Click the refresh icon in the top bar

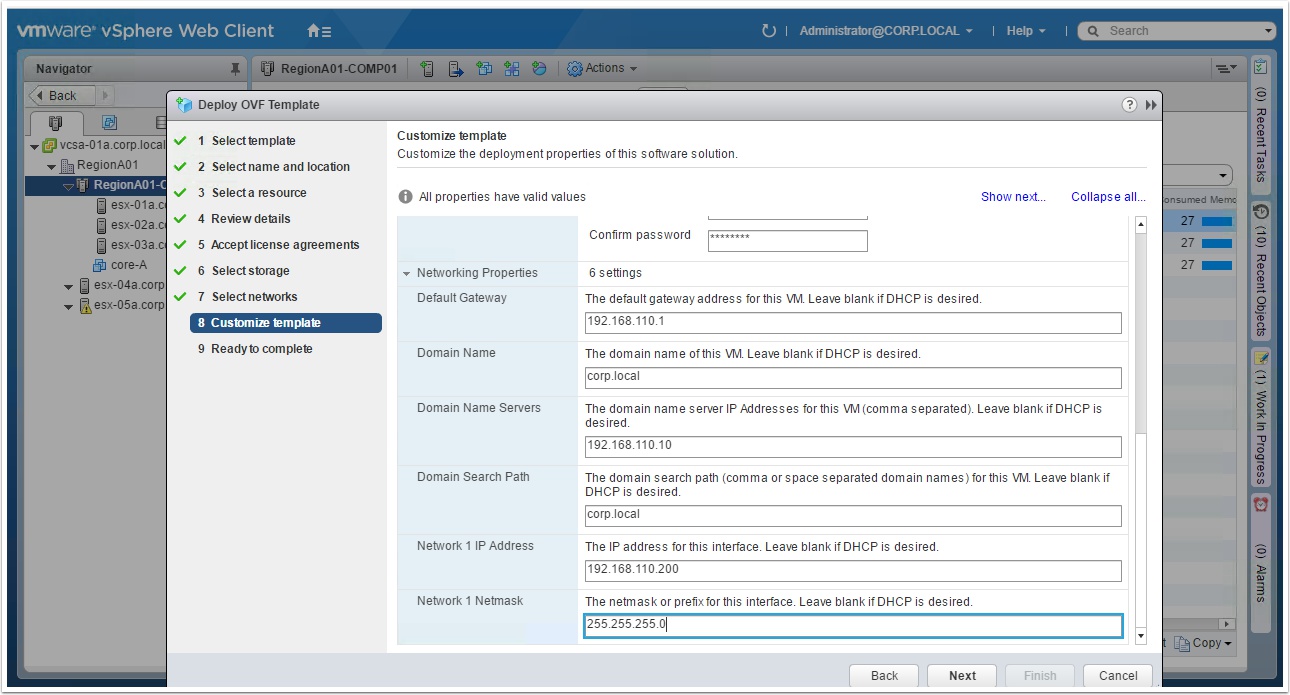(768, 31)
